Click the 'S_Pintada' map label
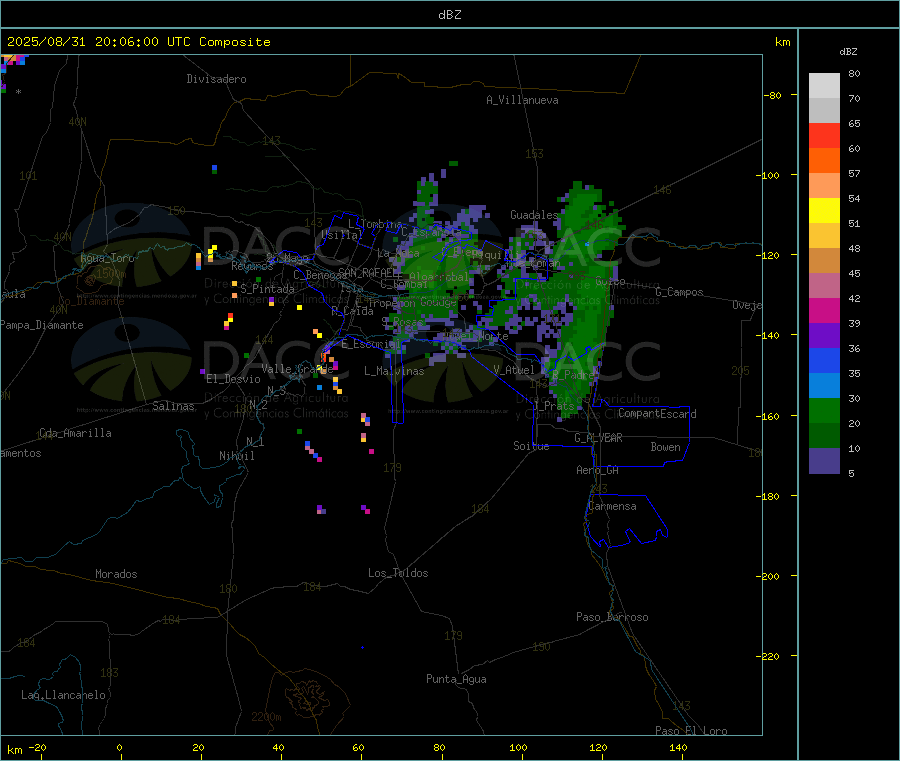Viewport: 900px width, 761px height. [267, 289]
